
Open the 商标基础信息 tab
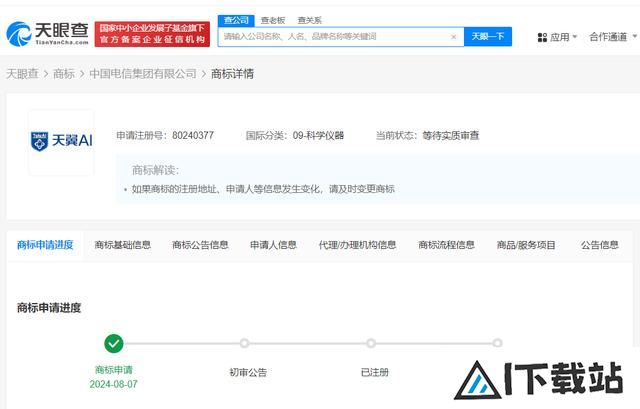[122, 245]
